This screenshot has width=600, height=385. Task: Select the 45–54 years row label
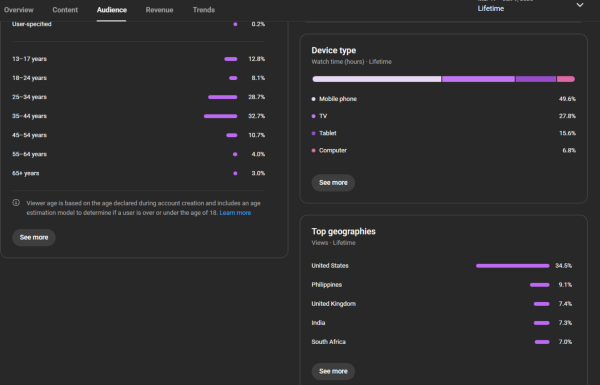[29, 135]
